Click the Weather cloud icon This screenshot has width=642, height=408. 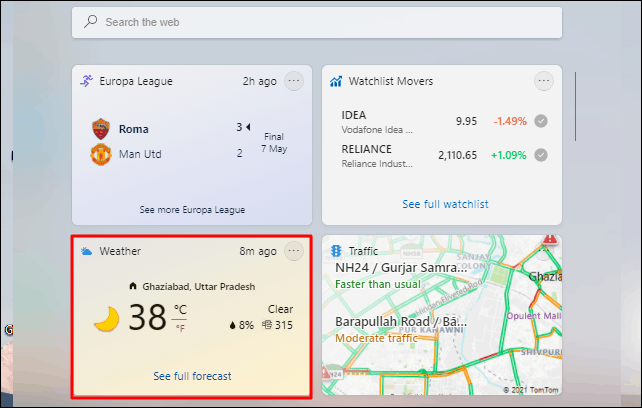point(86,251)
